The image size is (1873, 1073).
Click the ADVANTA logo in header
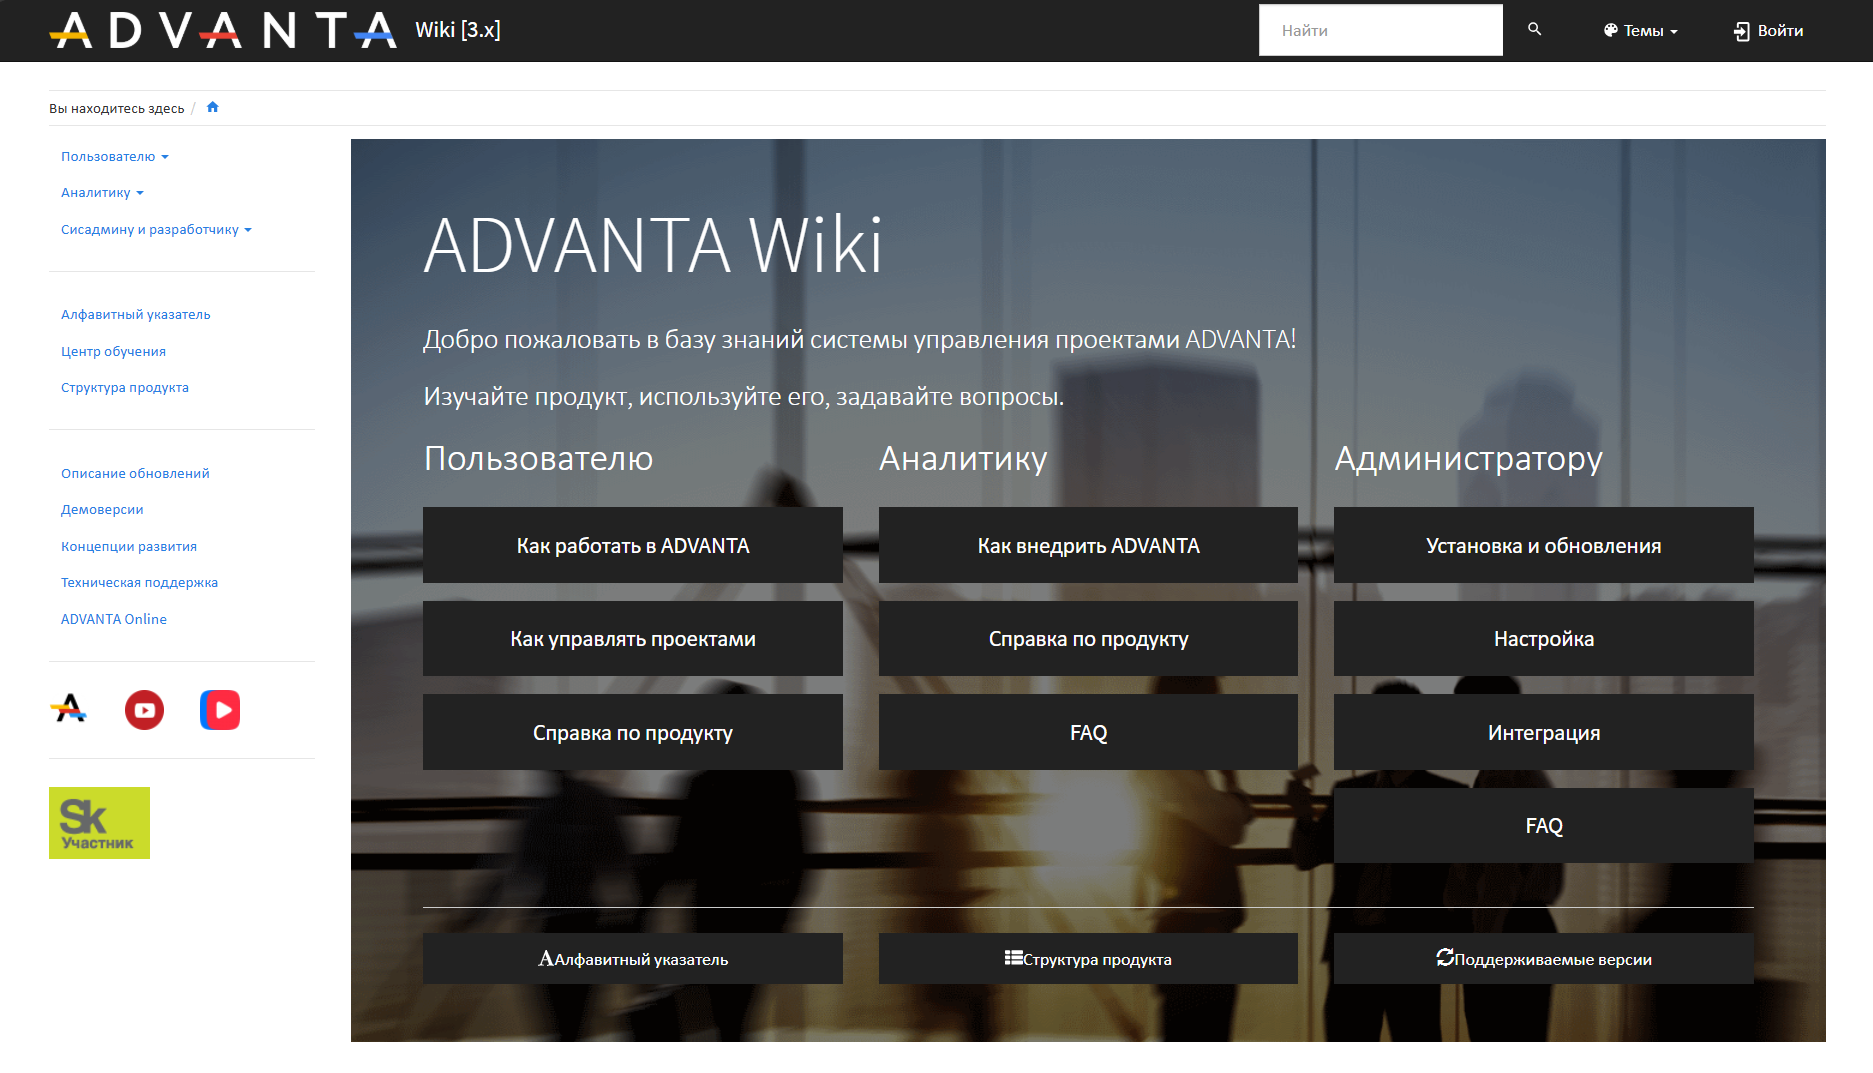(223, 30)
